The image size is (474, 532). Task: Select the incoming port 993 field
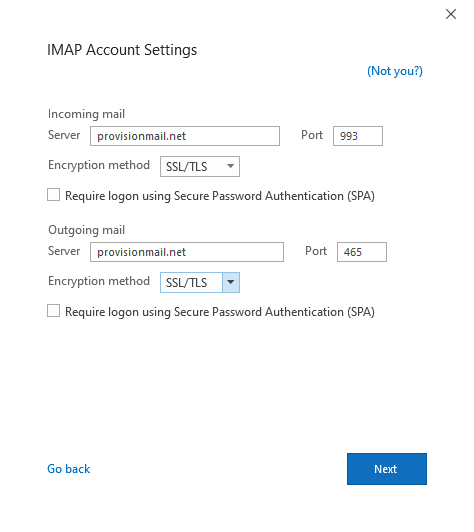(x=358, y=136)
